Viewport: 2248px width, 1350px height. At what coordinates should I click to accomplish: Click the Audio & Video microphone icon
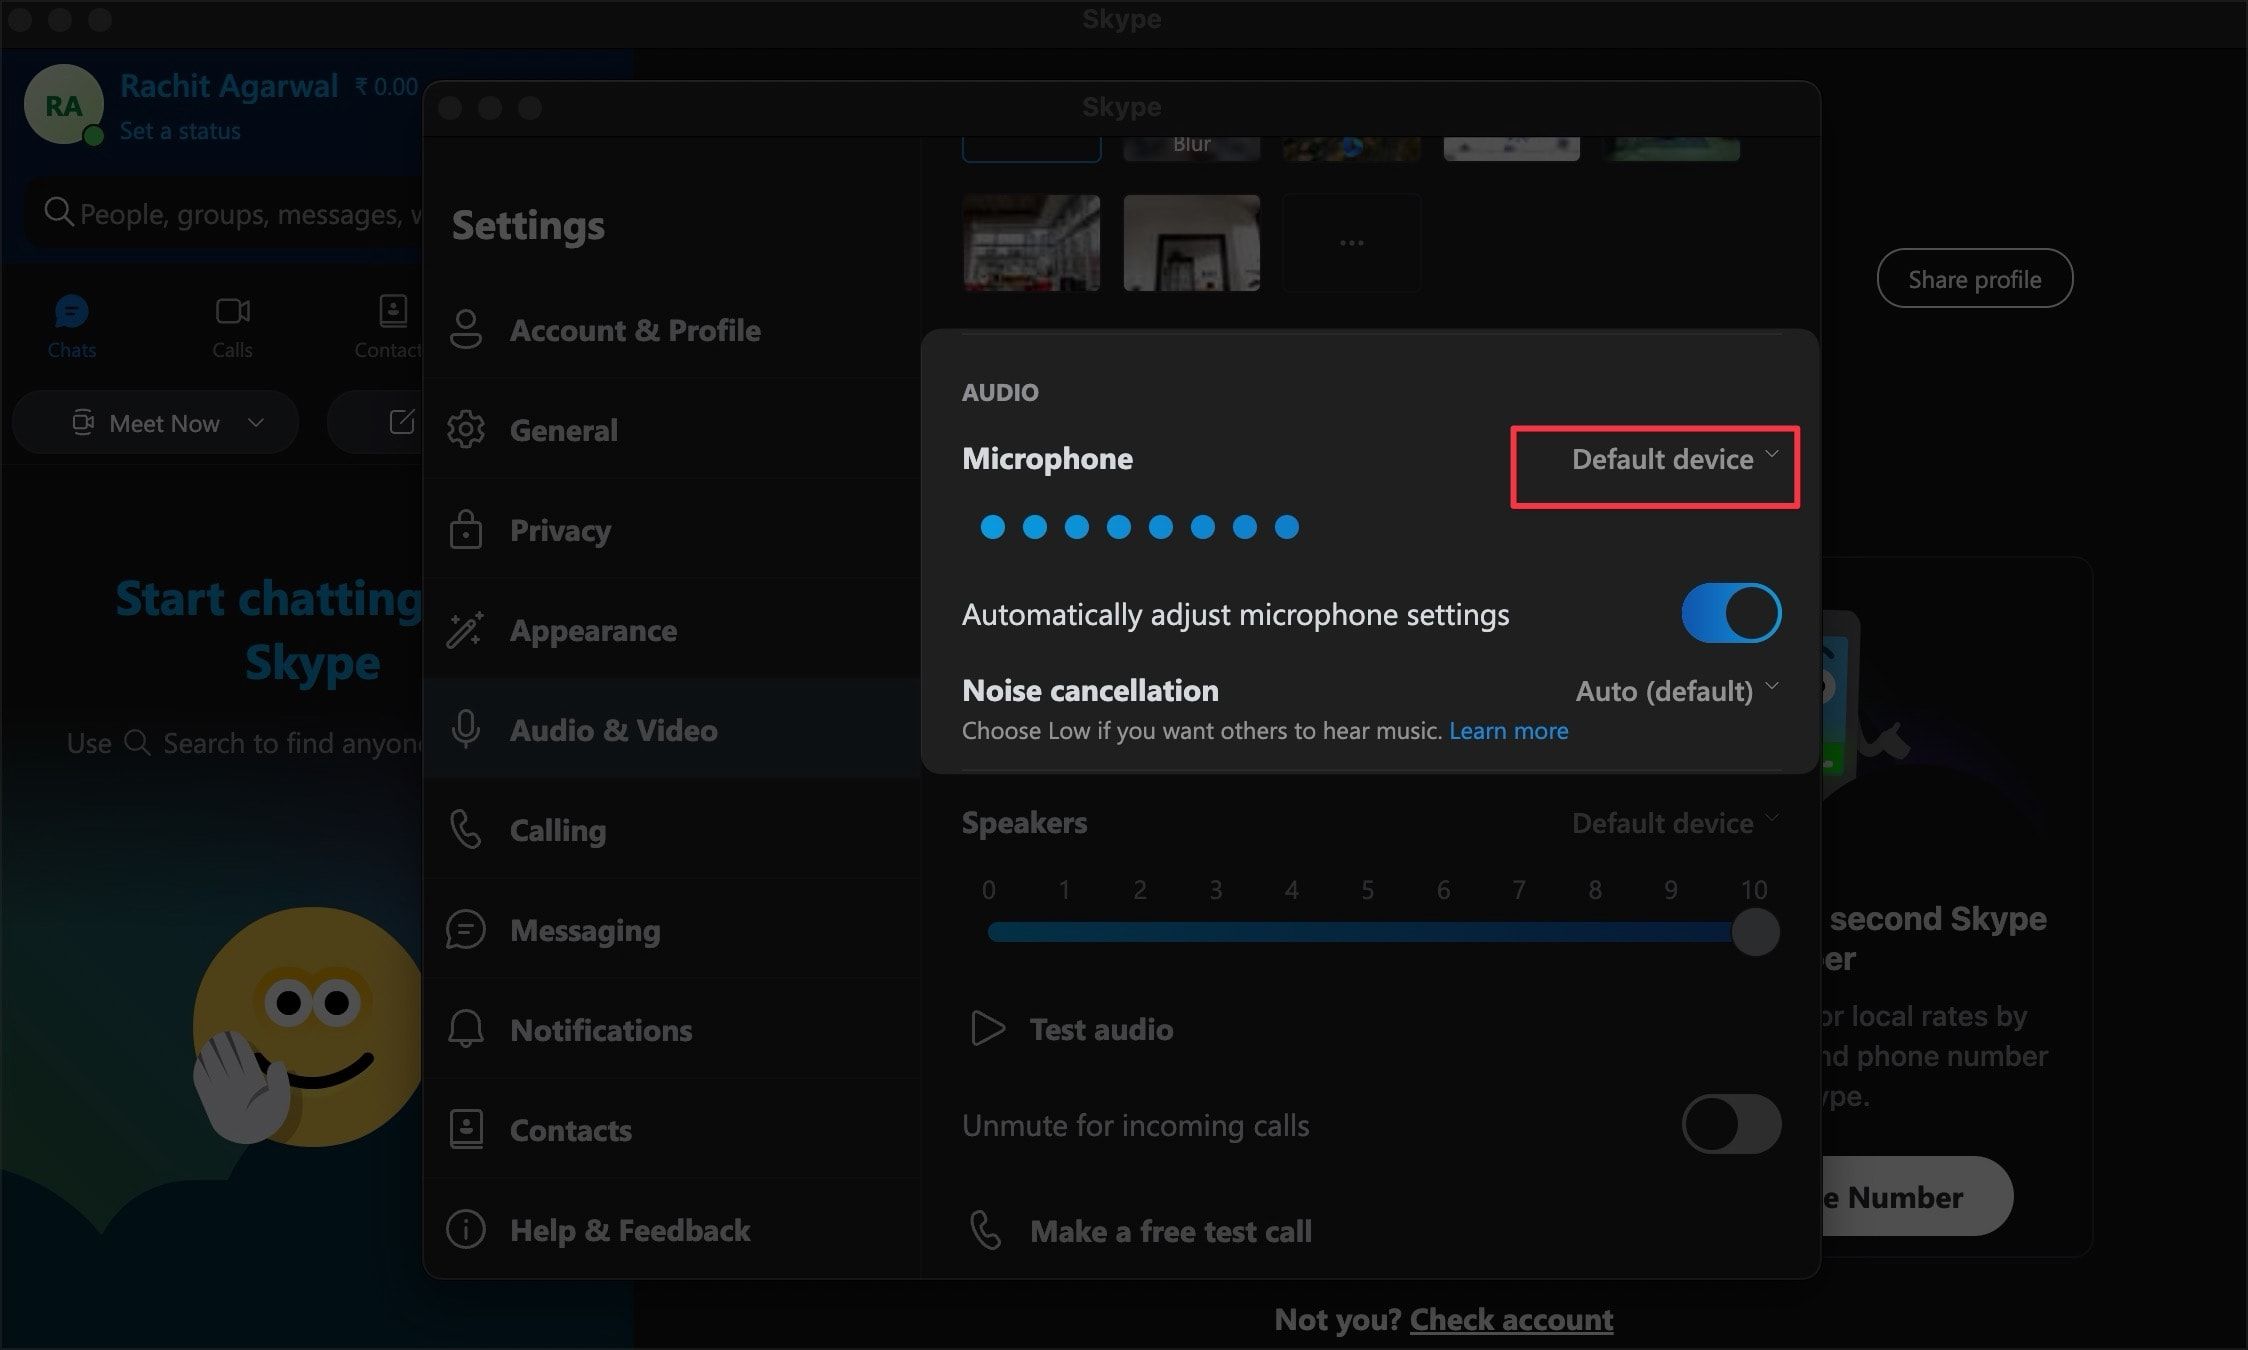466,730
